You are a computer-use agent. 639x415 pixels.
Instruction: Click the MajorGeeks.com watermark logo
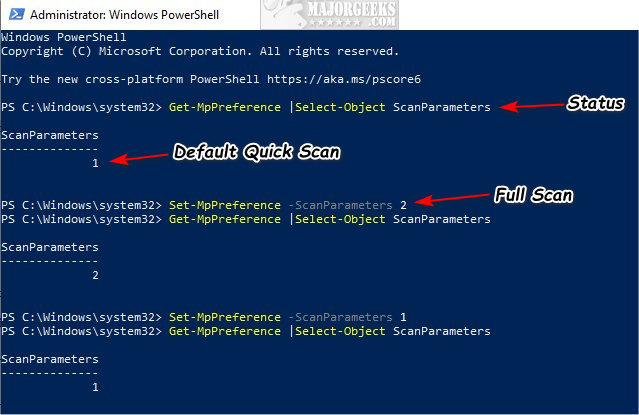tap(330, 14)
